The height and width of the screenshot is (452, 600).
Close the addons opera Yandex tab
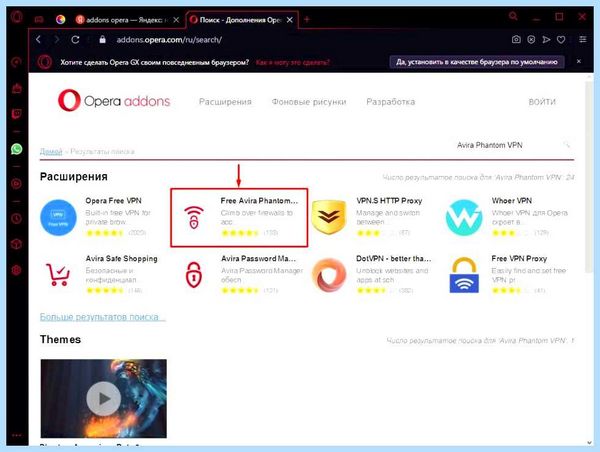(176, 20)
